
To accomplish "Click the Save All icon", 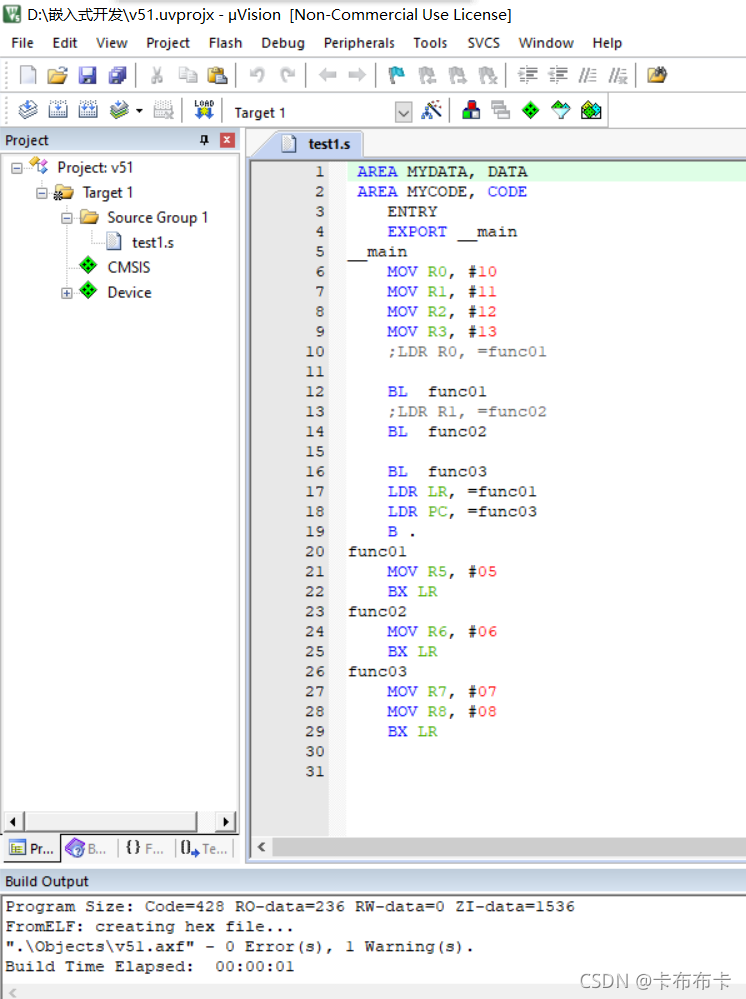I will 118,75.
